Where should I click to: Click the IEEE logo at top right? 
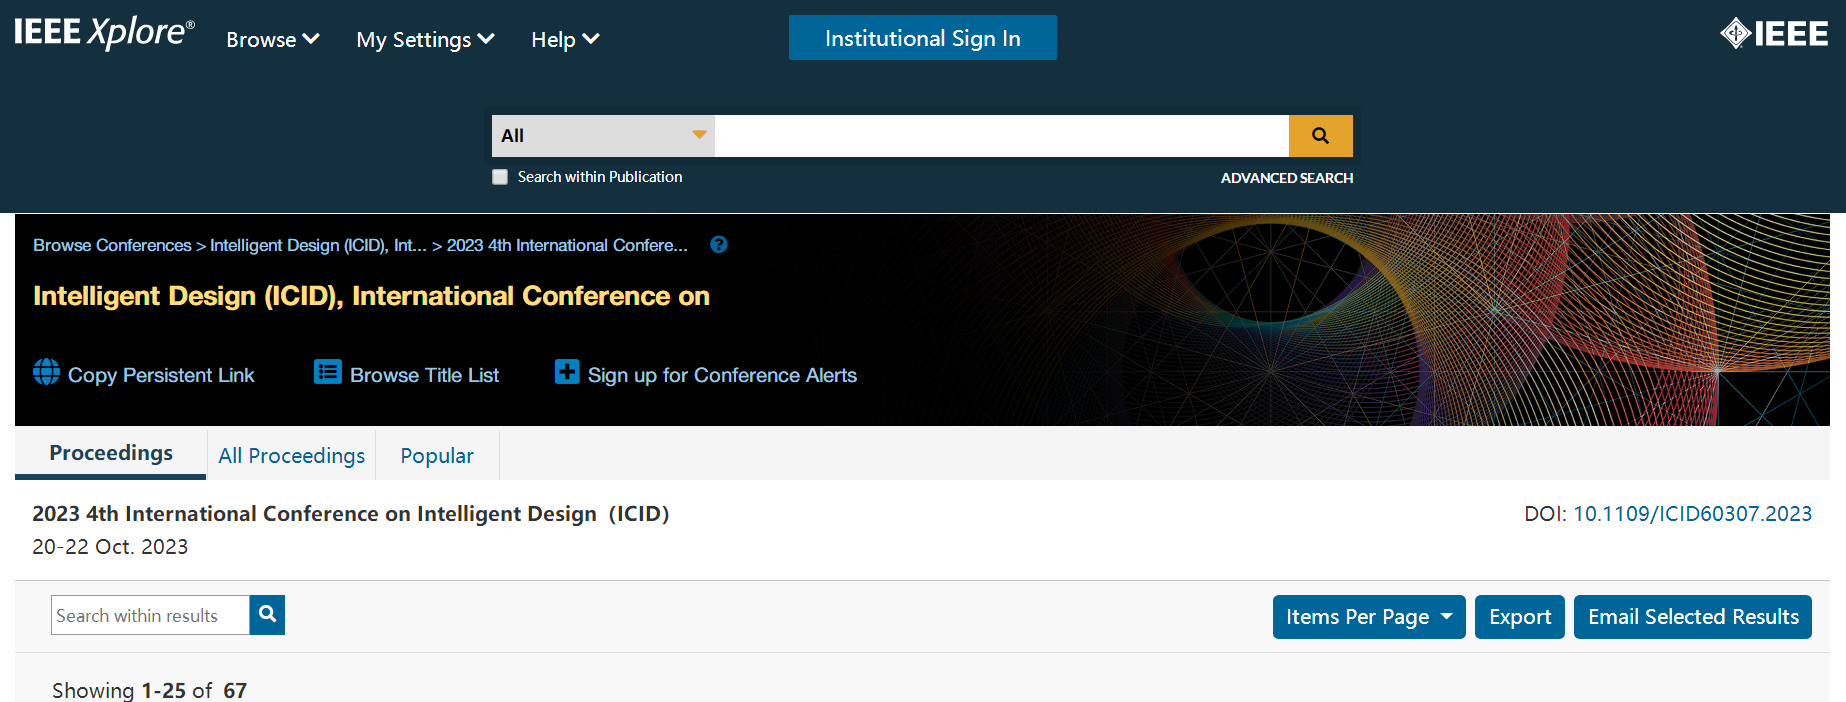1774,34
